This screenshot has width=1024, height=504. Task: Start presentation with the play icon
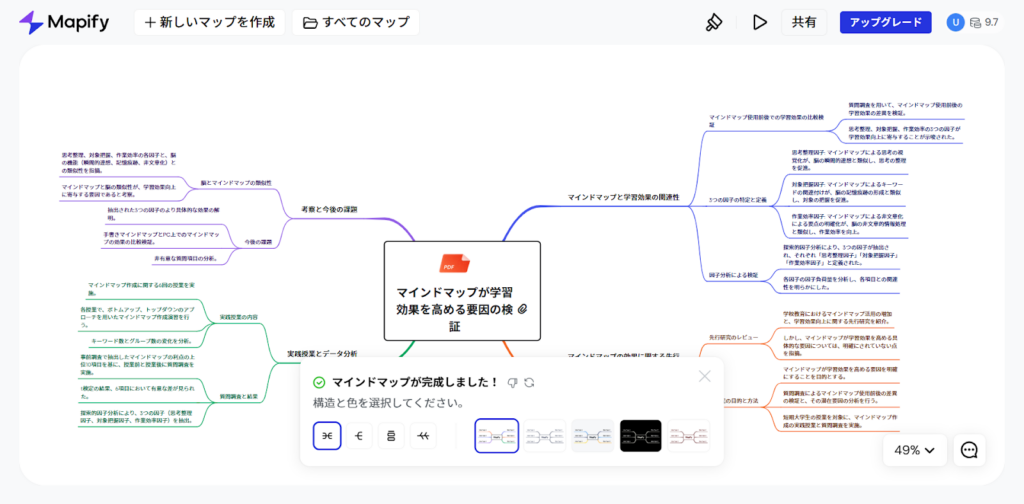point(759,22)
